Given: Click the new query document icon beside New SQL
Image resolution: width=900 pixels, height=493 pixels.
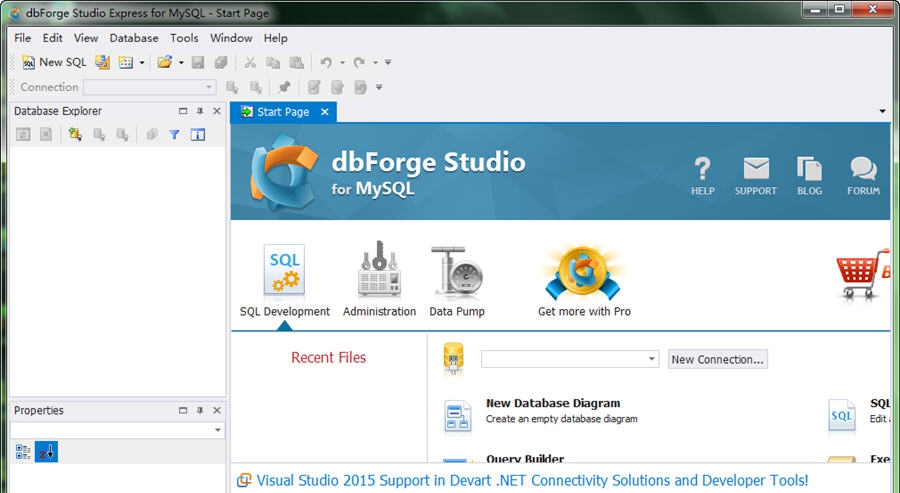Looking at the screenshot, I should click(102, 62).
